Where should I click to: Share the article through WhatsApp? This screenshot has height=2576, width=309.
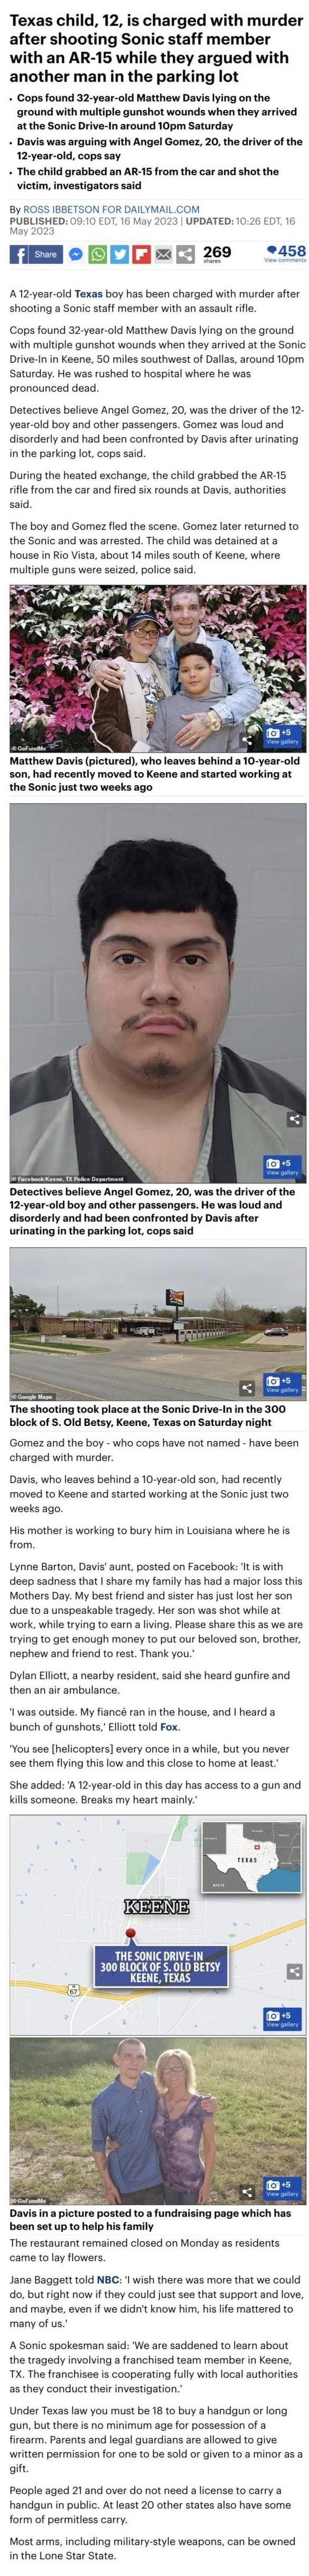pyautogui.click(x=98, y=254)
